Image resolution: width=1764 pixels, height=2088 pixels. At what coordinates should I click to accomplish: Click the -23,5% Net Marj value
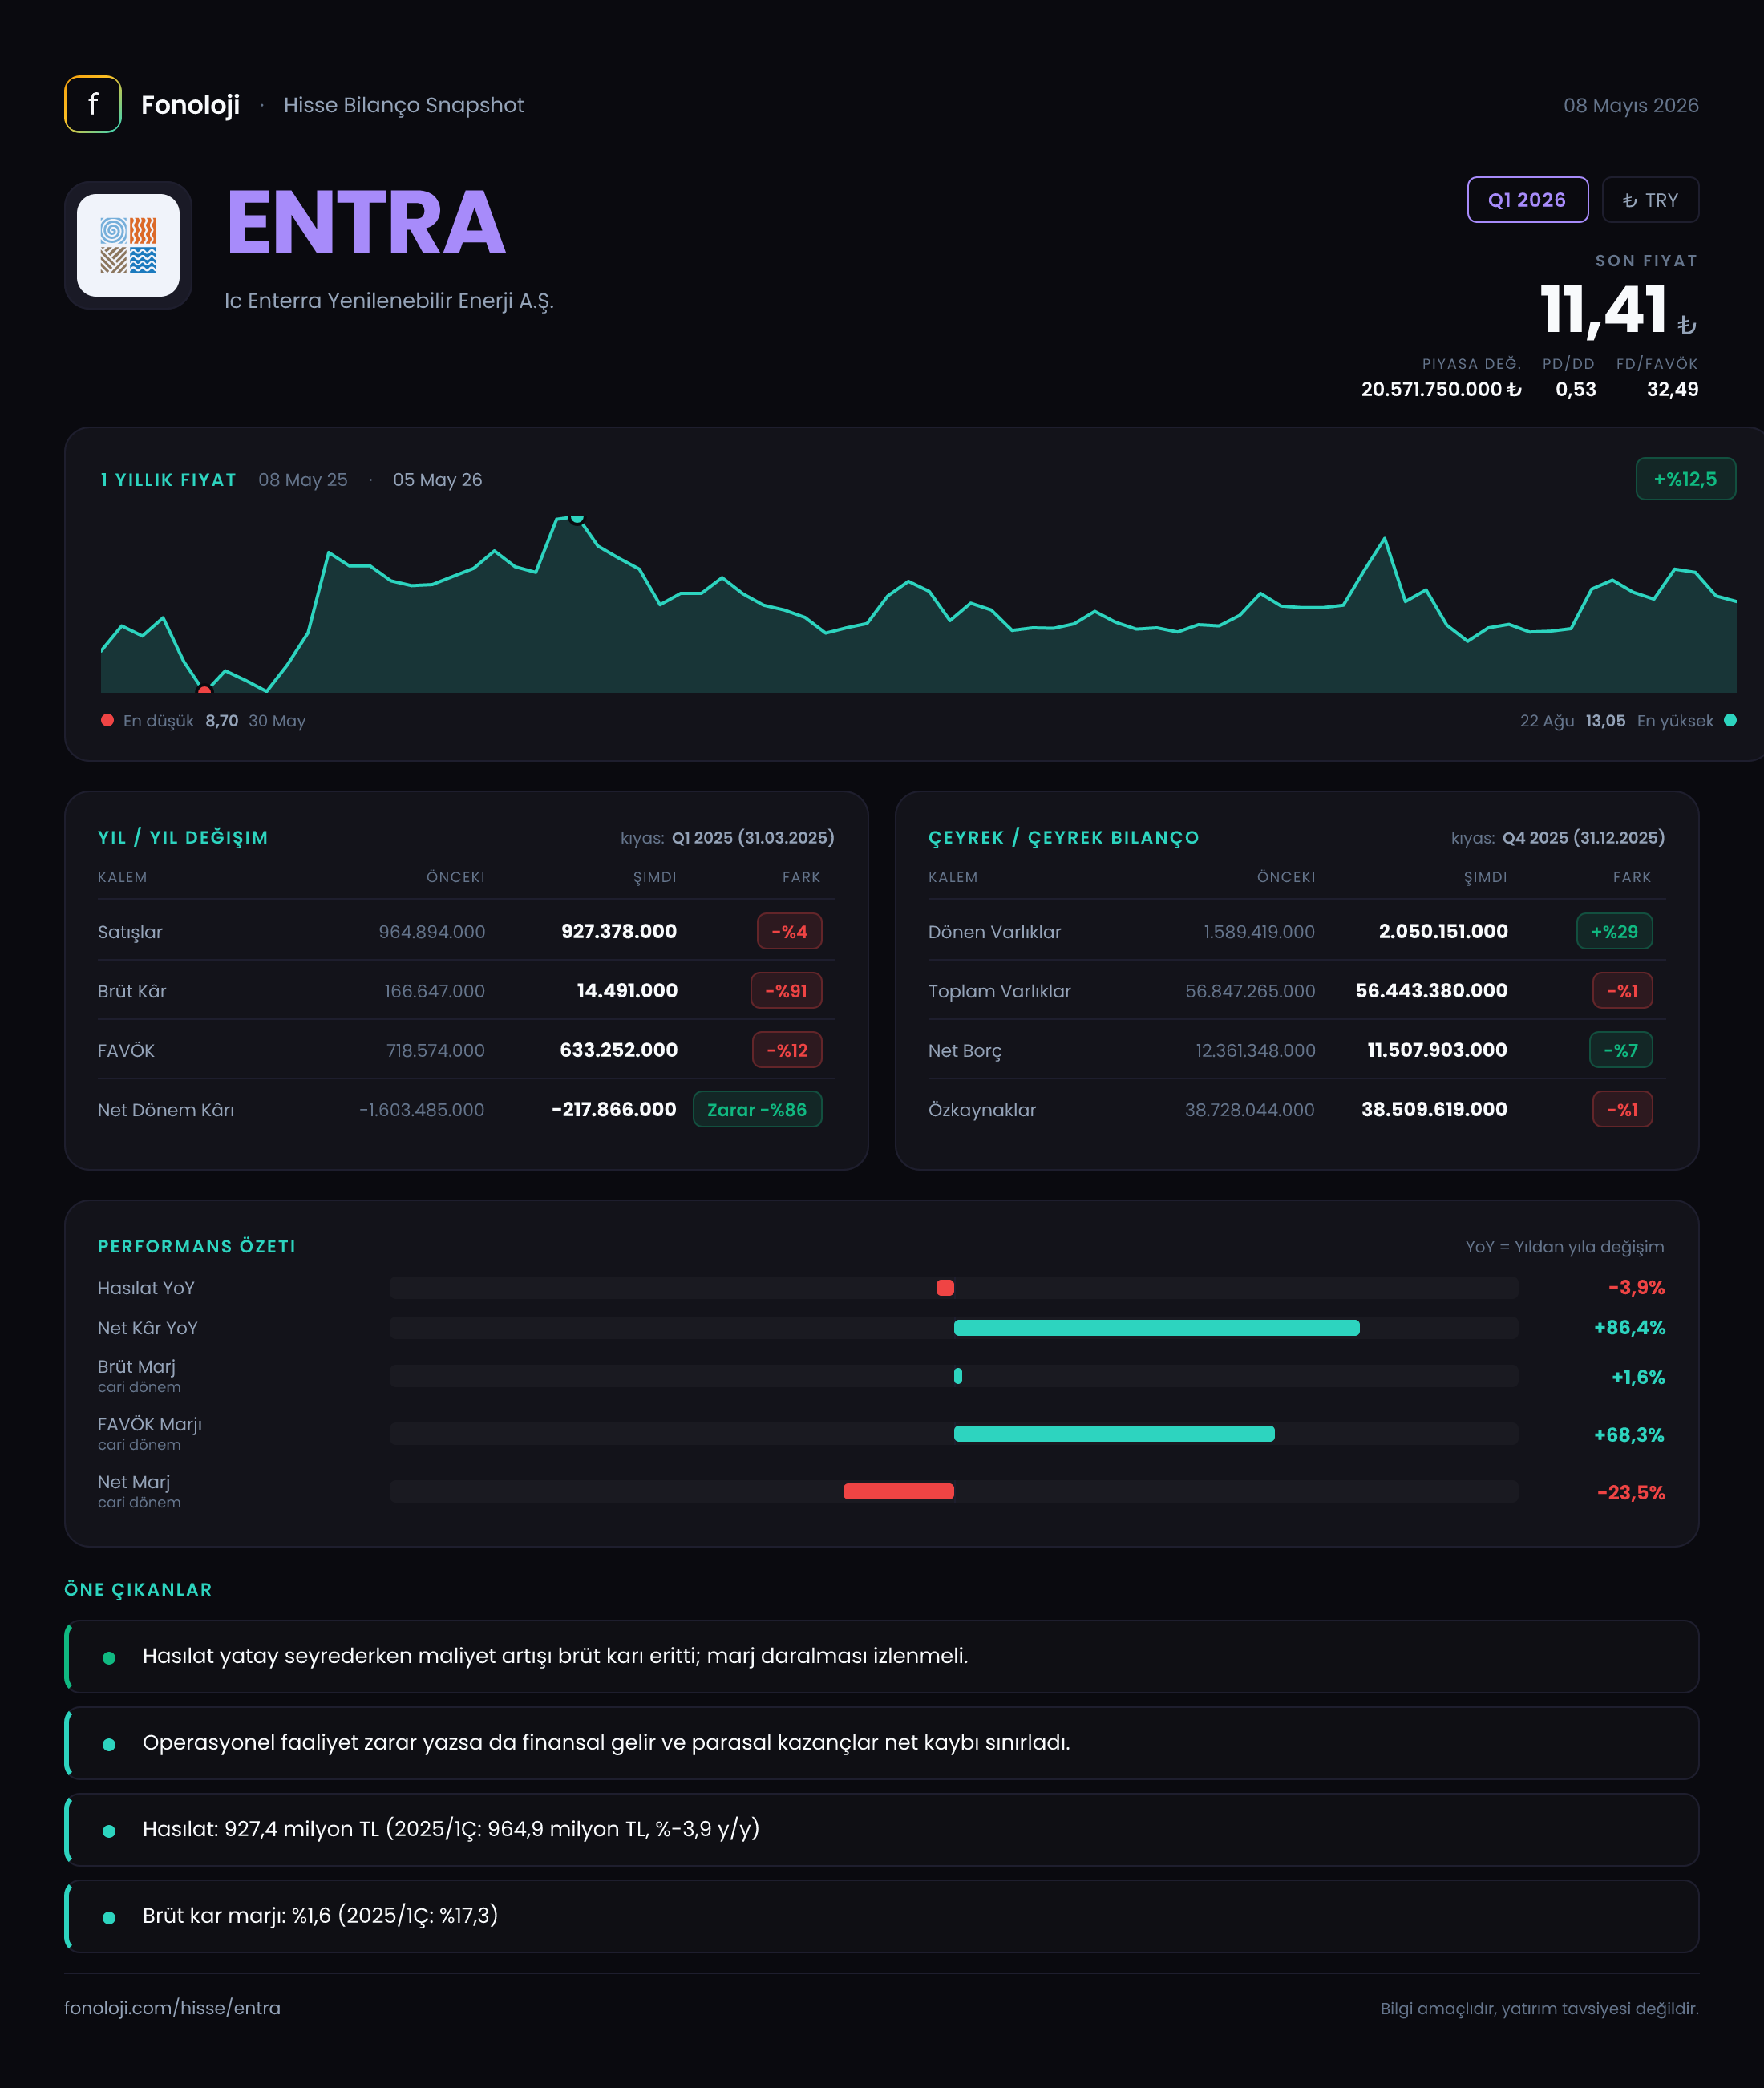(x=1631, y=1492)
